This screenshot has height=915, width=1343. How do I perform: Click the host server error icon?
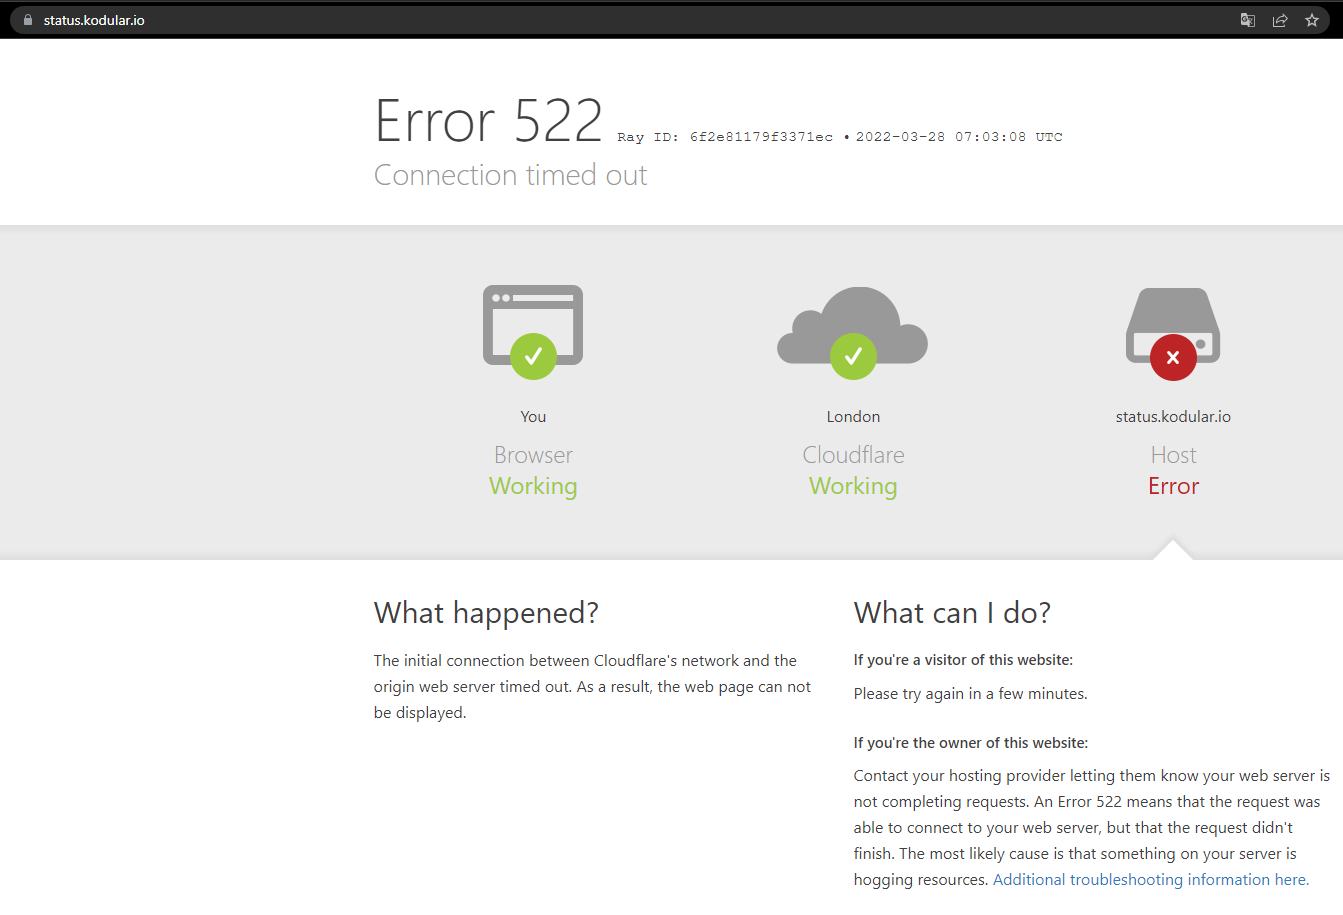click(x=1173, y=334)
